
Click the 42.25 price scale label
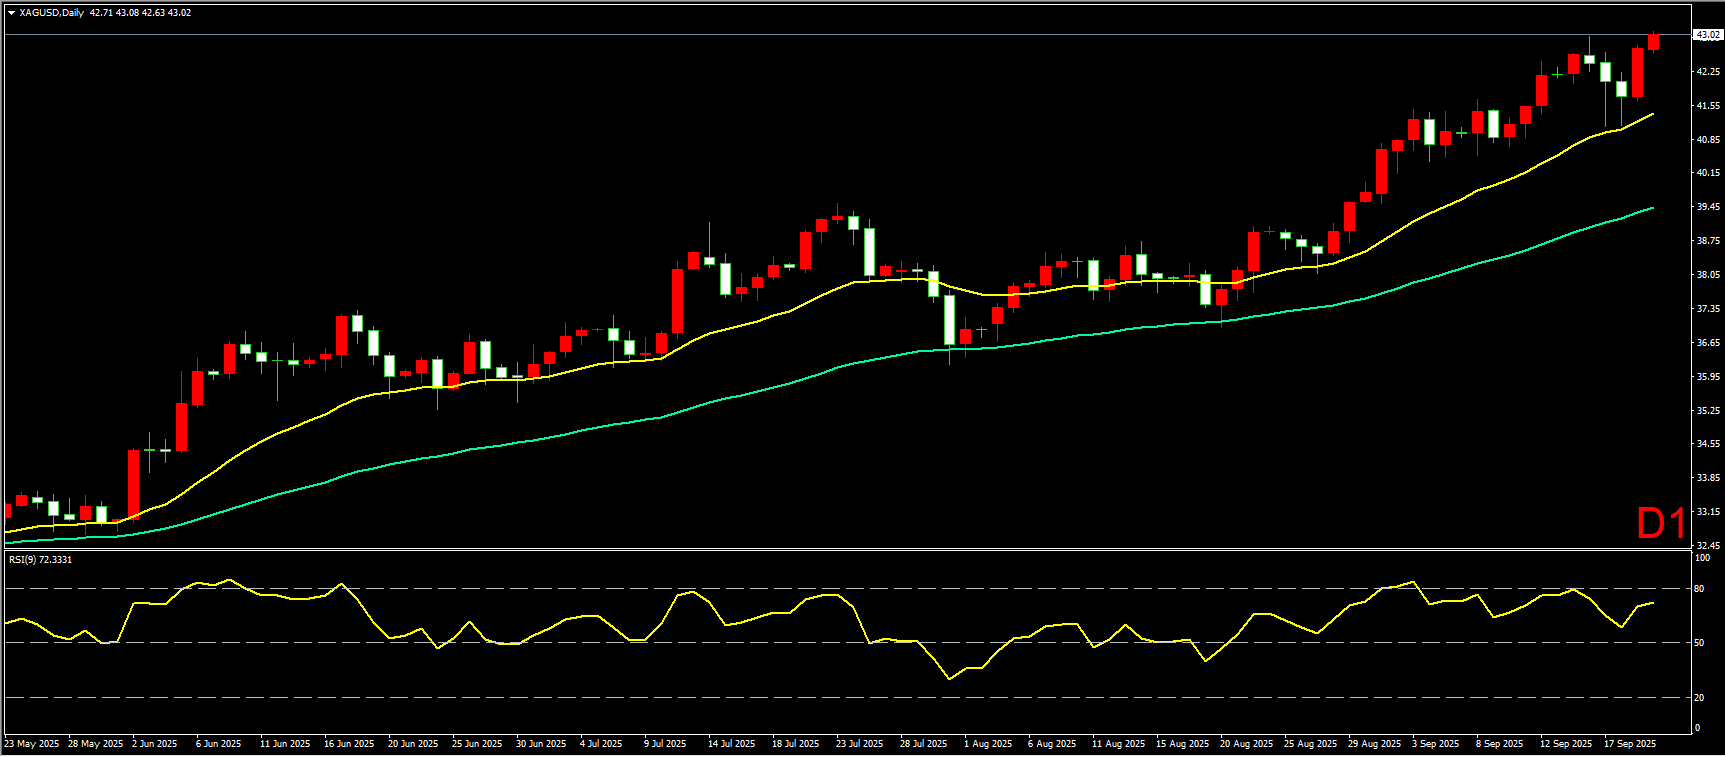(1707, 72)
